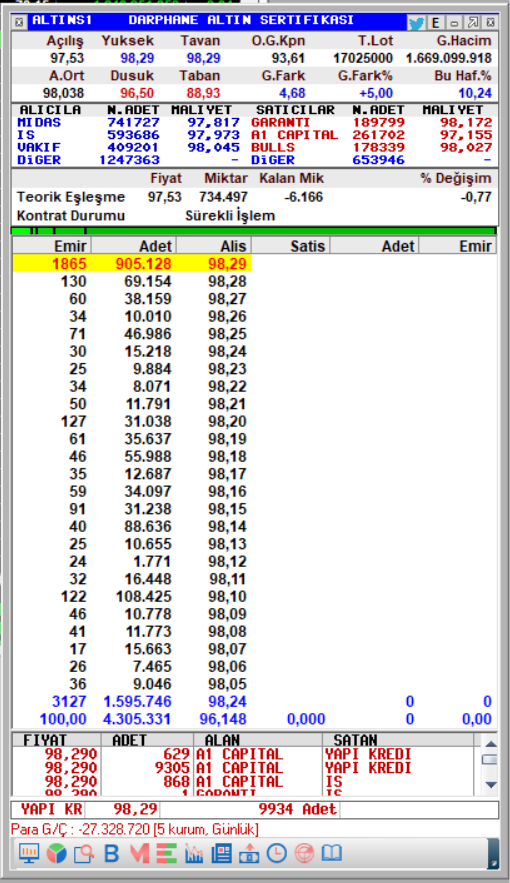This screenshot has width=510, height=883.
Task: Open the blue bar chart toolbar icon
Action: pos(194,854)
